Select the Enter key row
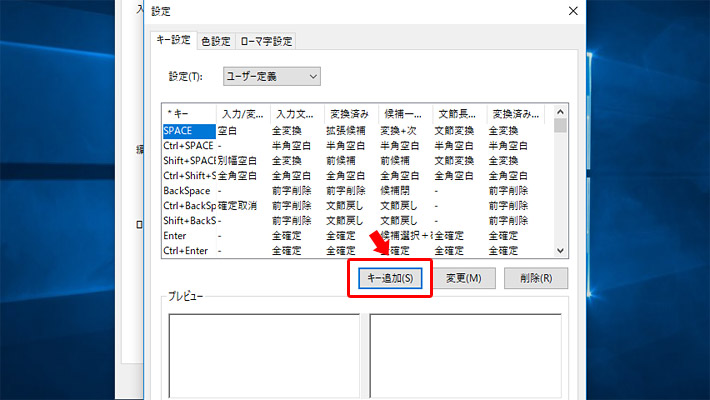710x400 pixels. tap(188, 235)
